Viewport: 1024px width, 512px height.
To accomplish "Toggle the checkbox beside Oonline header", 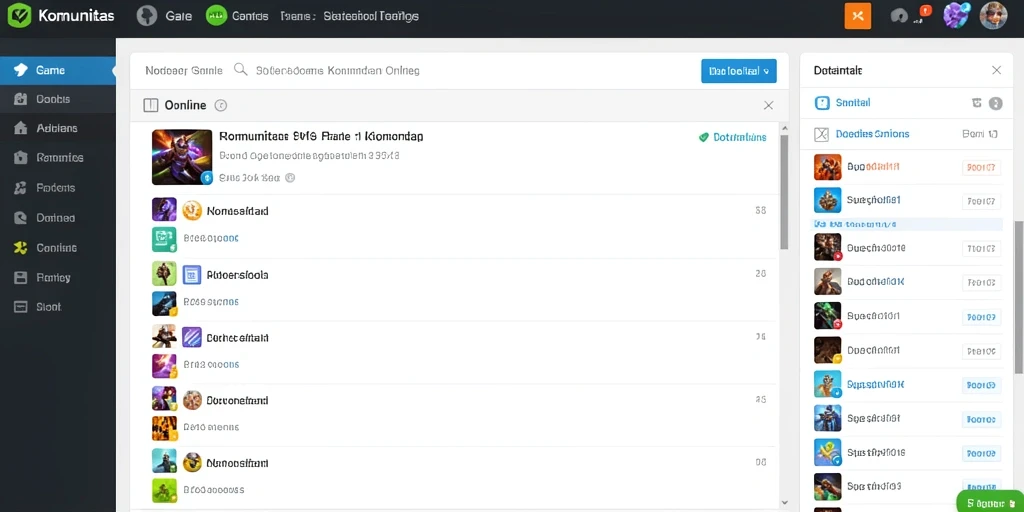I will 150,105.
